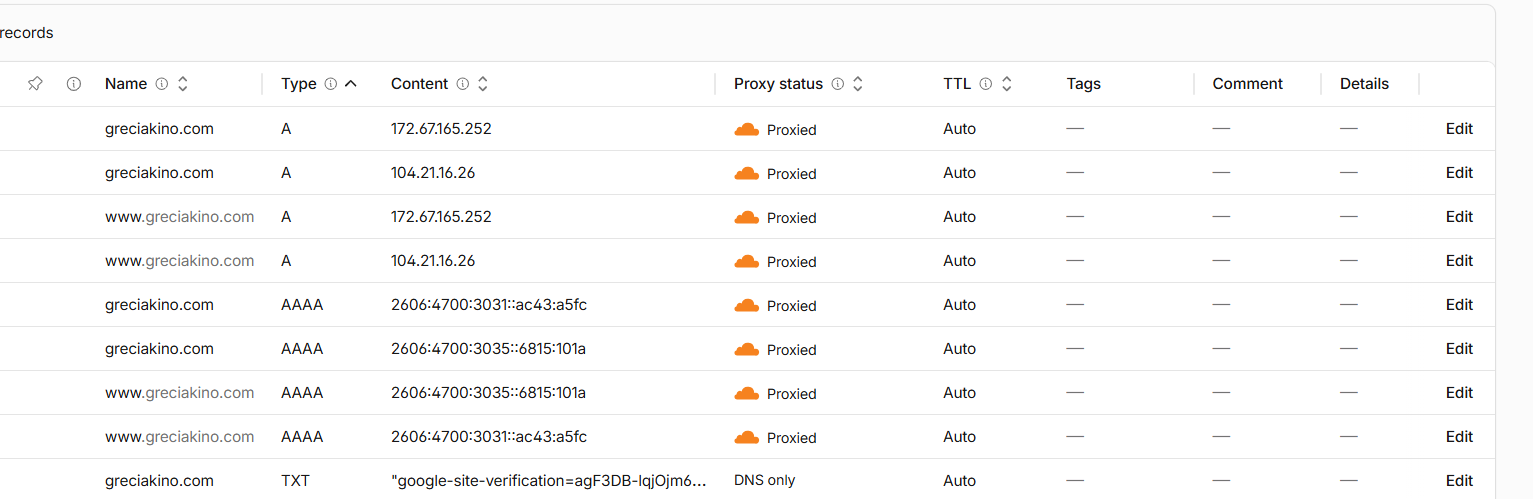Select the truncated google-site-verification content text
The image size is (1533, 499).
(x=549, y=481)
